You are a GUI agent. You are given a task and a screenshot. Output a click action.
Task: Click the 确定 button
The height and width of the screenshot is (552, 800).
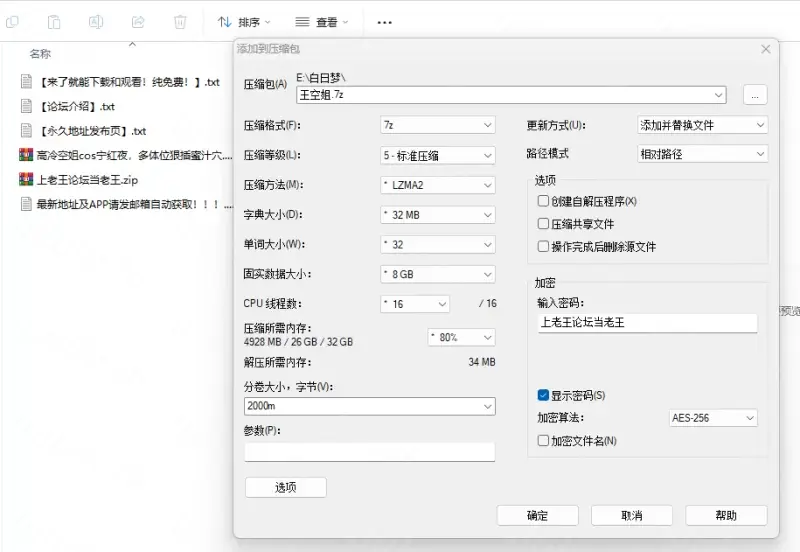click(x=537, y=515)
